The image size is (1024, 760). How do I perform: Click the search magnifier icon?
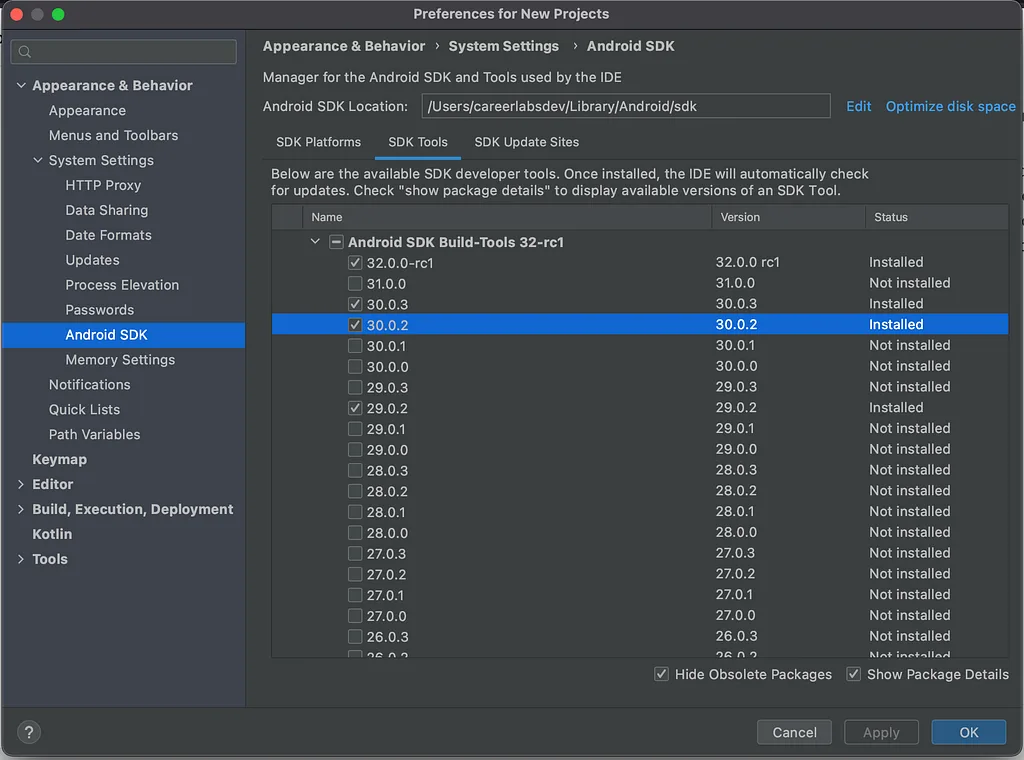[25, 52]
